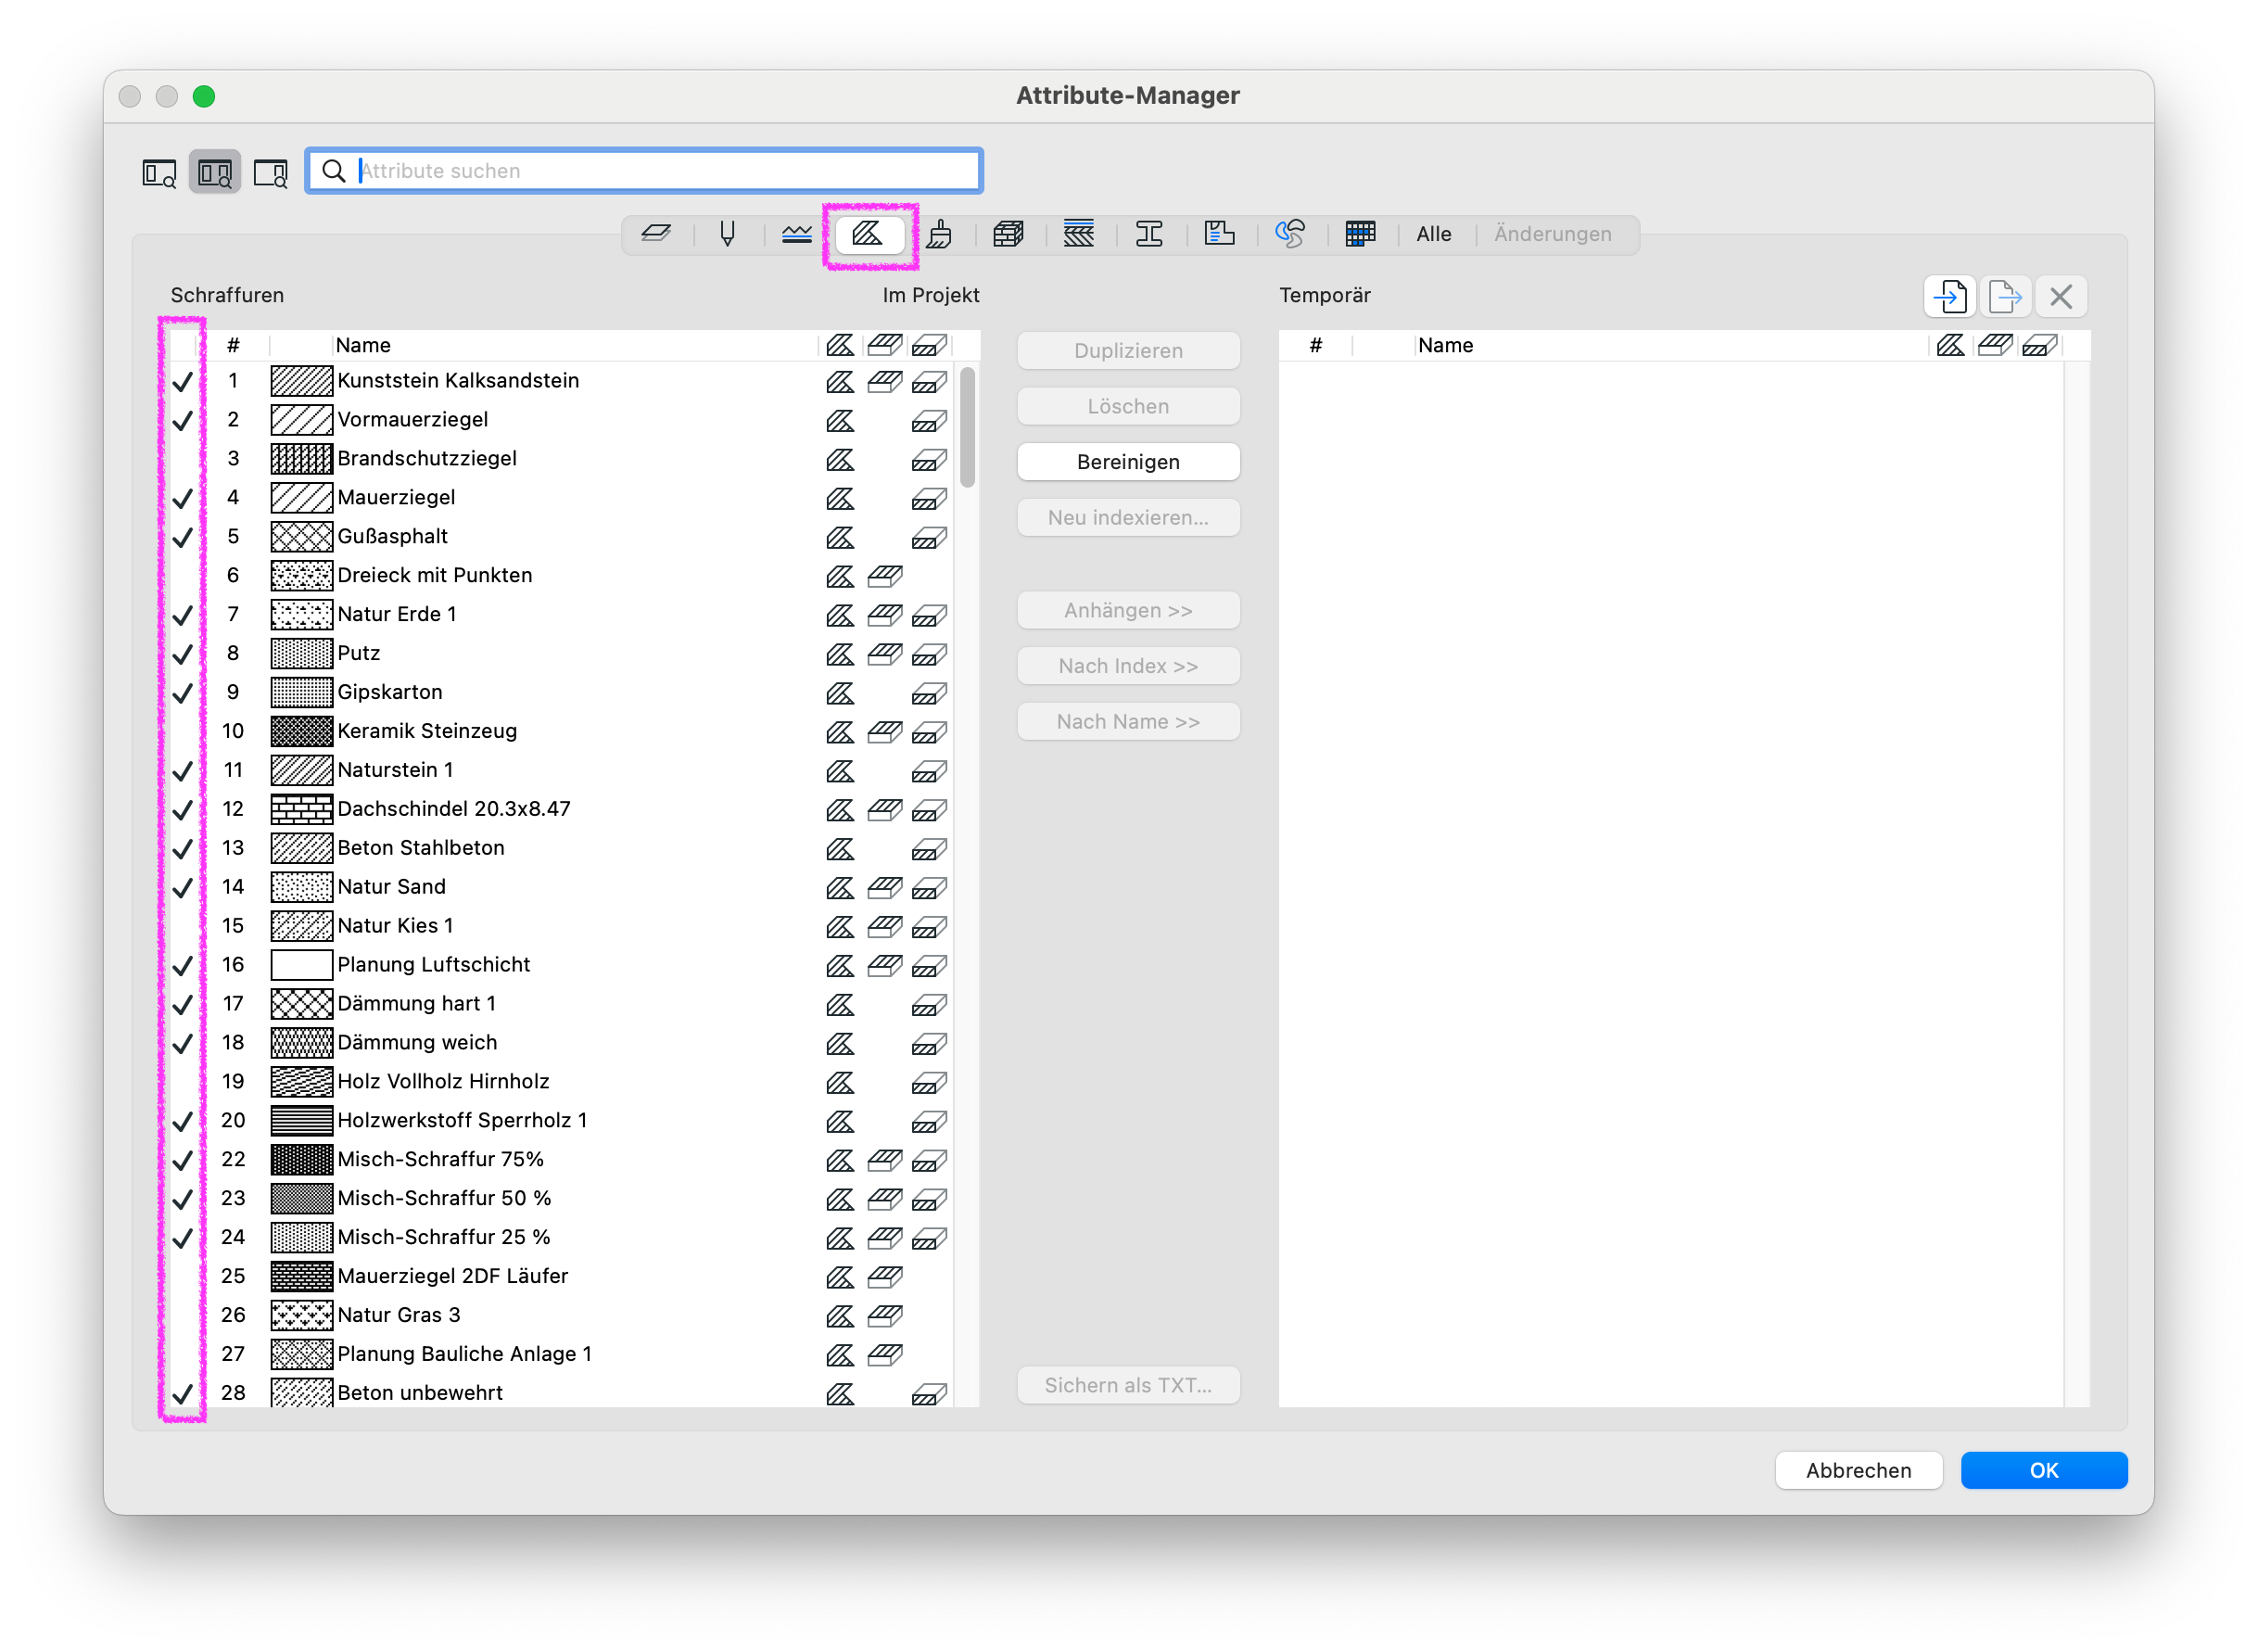Open the Line types attribute tab
The height and width of the screenshot is (1652, 2258).
click(797, 234)
